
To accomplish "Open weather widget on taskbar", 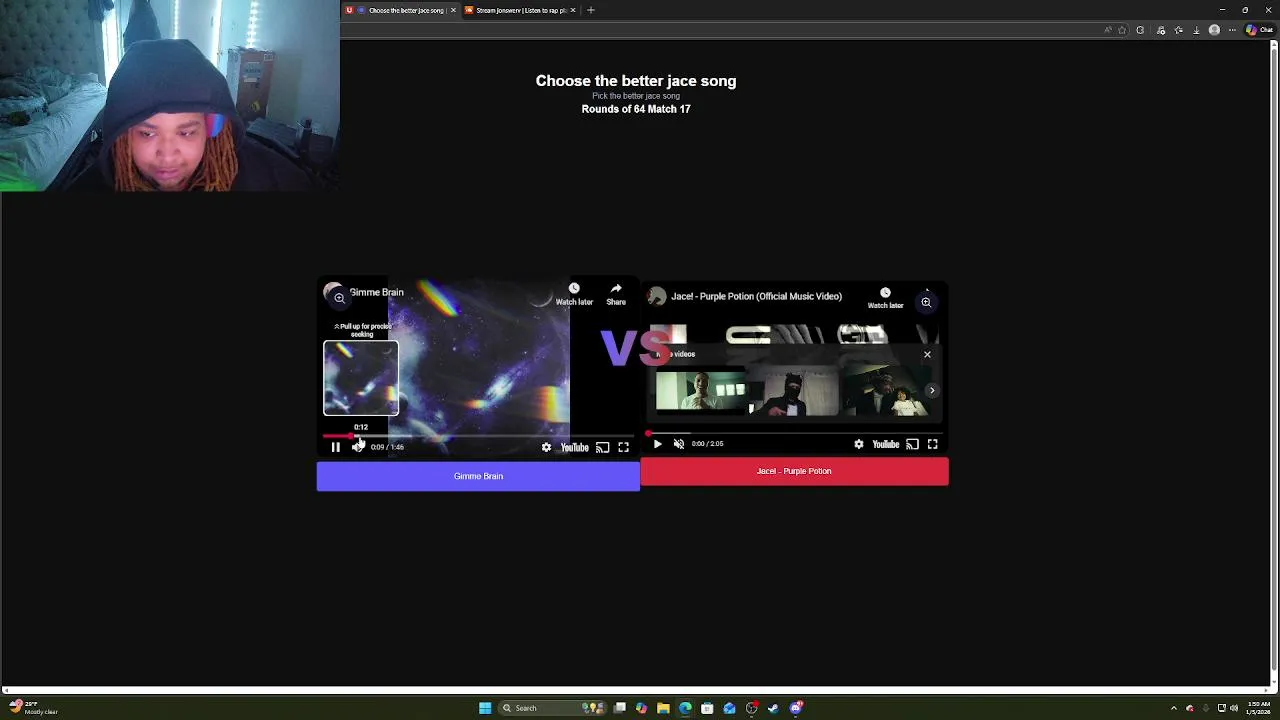I will tap(33, 708).
